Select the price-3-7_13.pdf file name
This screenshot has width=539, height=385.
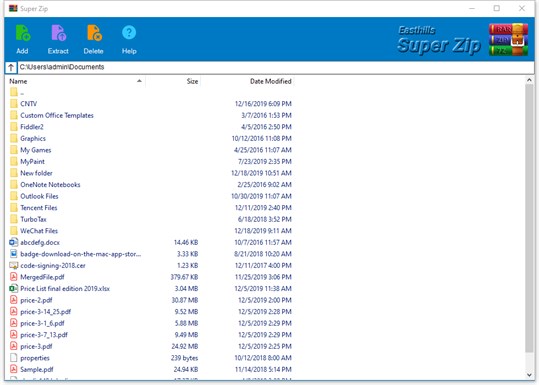(x=44, y=335)
